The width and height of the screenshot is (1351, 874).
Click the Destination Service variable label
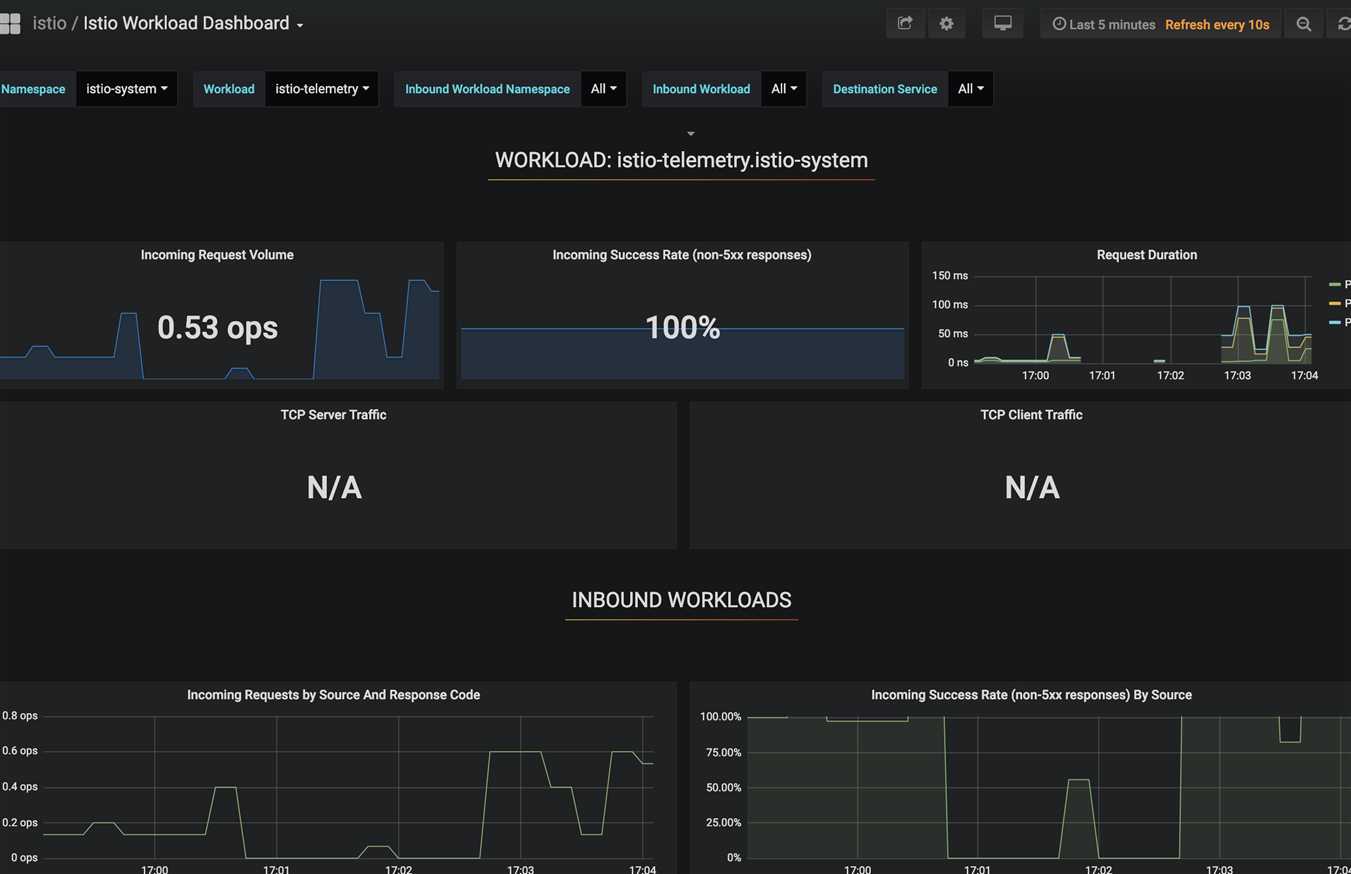coord(885,89)
